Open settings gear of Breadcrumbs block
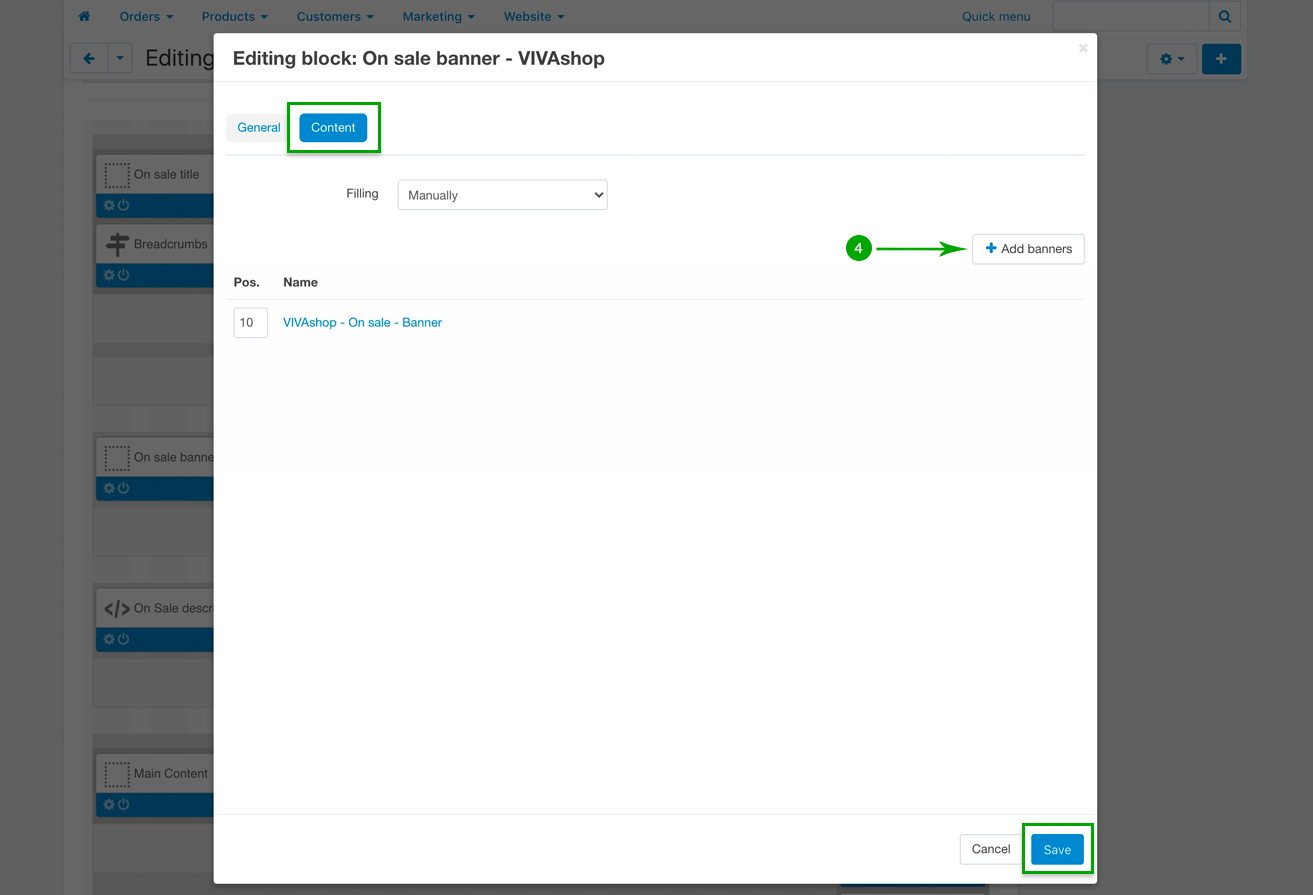The height and width of the screenshot is (895, 1313). tap(109, 275)
